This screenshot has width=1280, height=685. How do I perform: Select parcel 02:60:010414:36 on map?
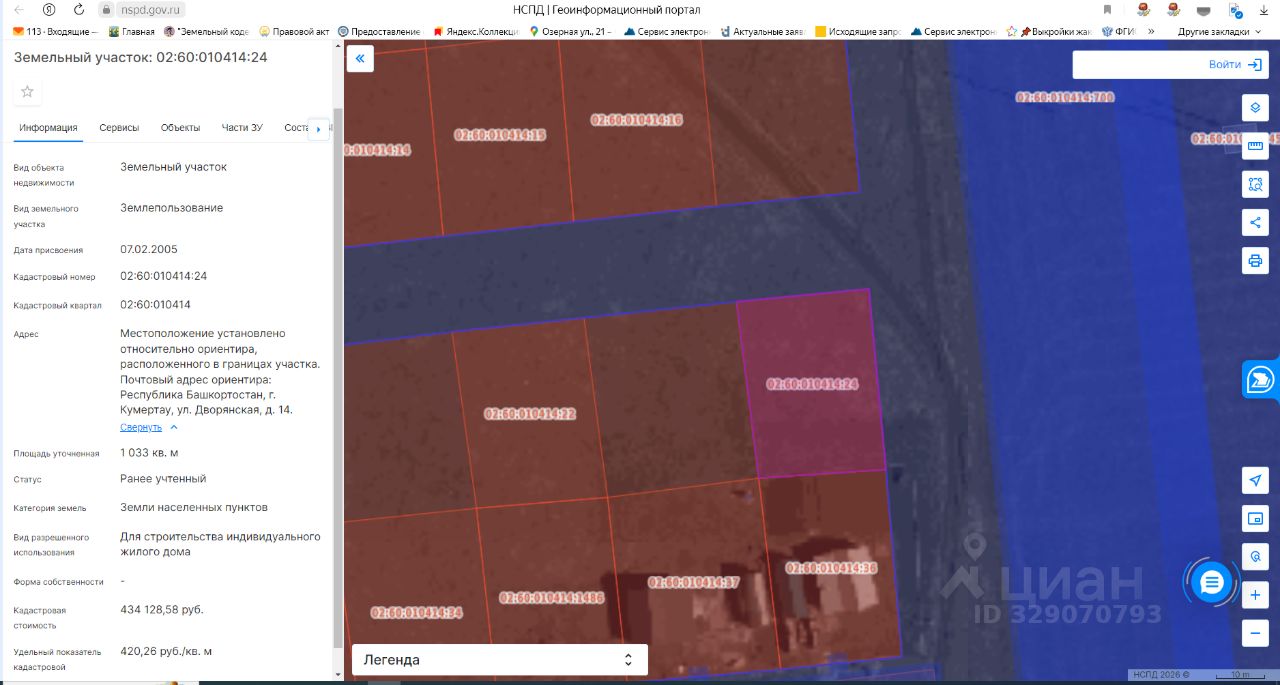coord(831,568)
